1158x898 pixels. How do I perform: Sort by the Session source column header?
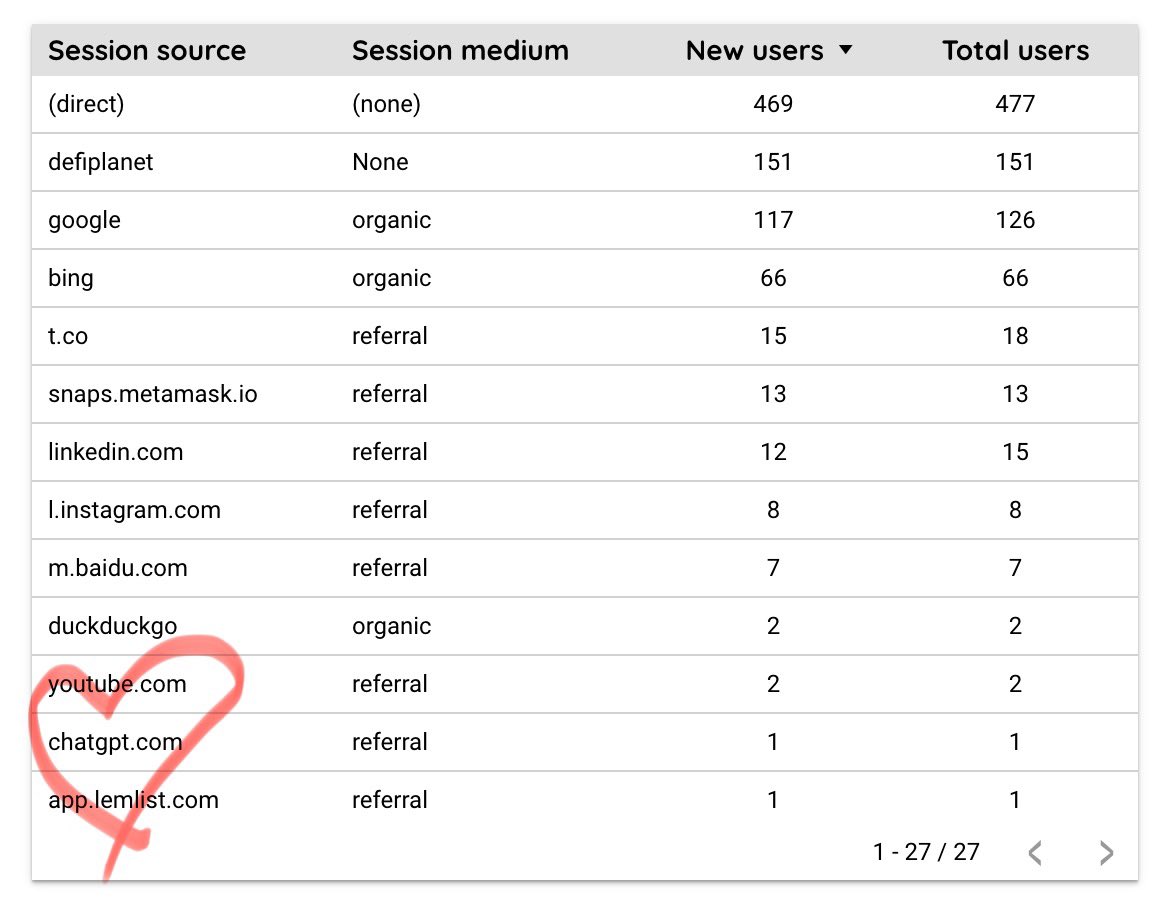pyautogui.click(x=147, y=50)
